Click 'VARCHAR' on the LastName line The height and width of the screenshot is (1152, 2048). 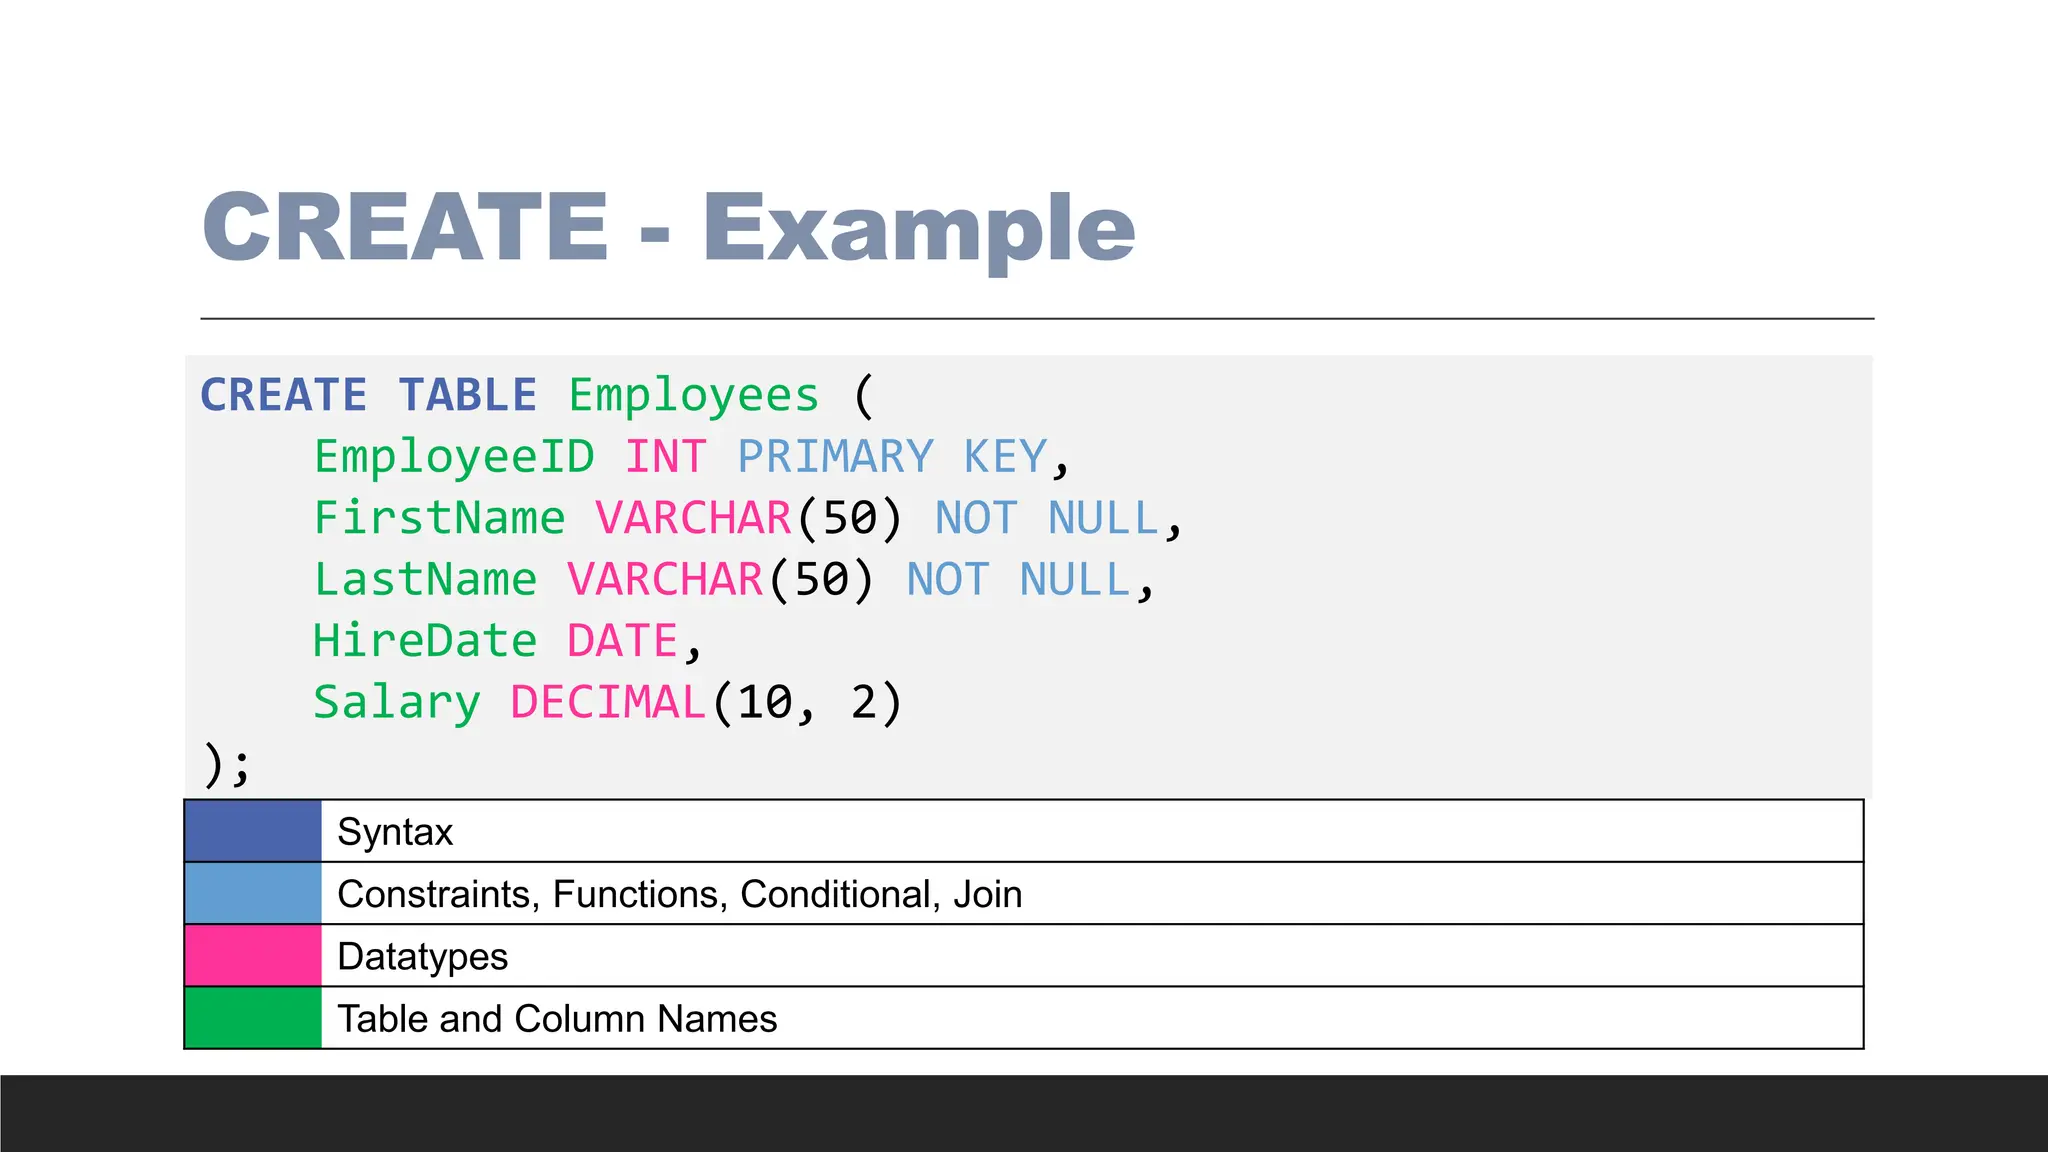pyautogui.click(x=666, y=580)
